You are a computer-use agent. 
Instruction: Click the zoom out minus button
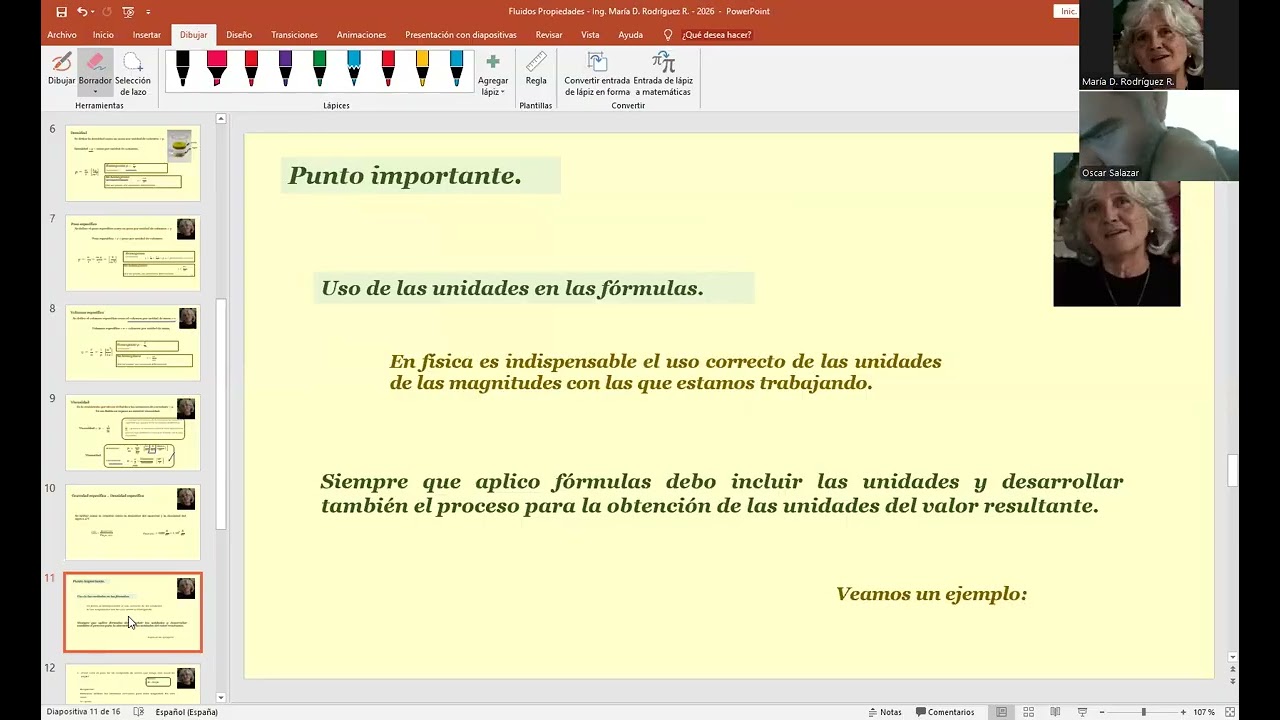click(x=1103, y=712)
